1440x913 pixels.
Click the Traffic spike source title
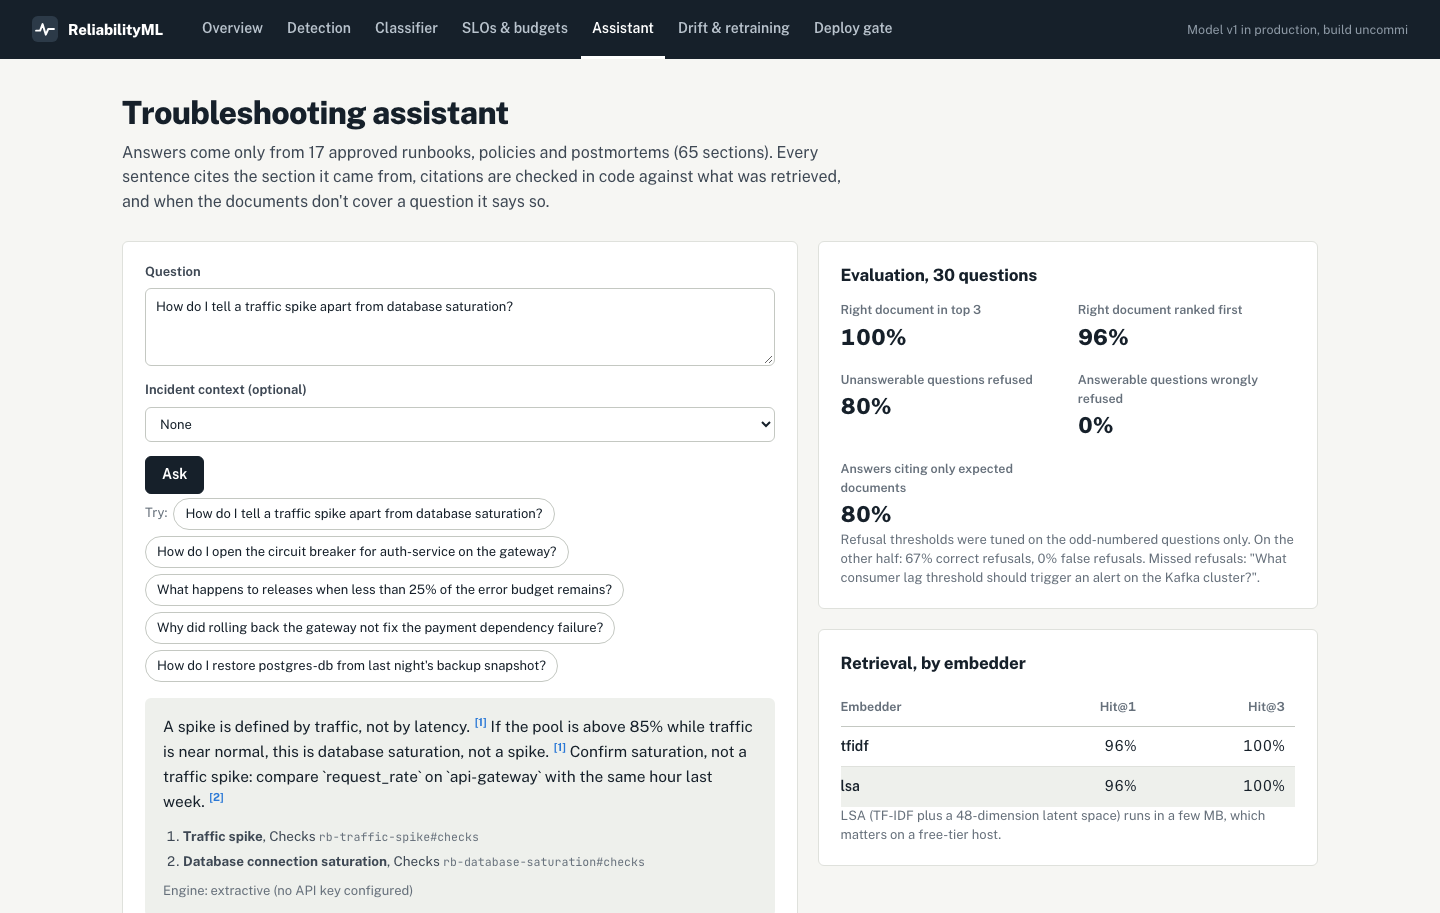223,836
